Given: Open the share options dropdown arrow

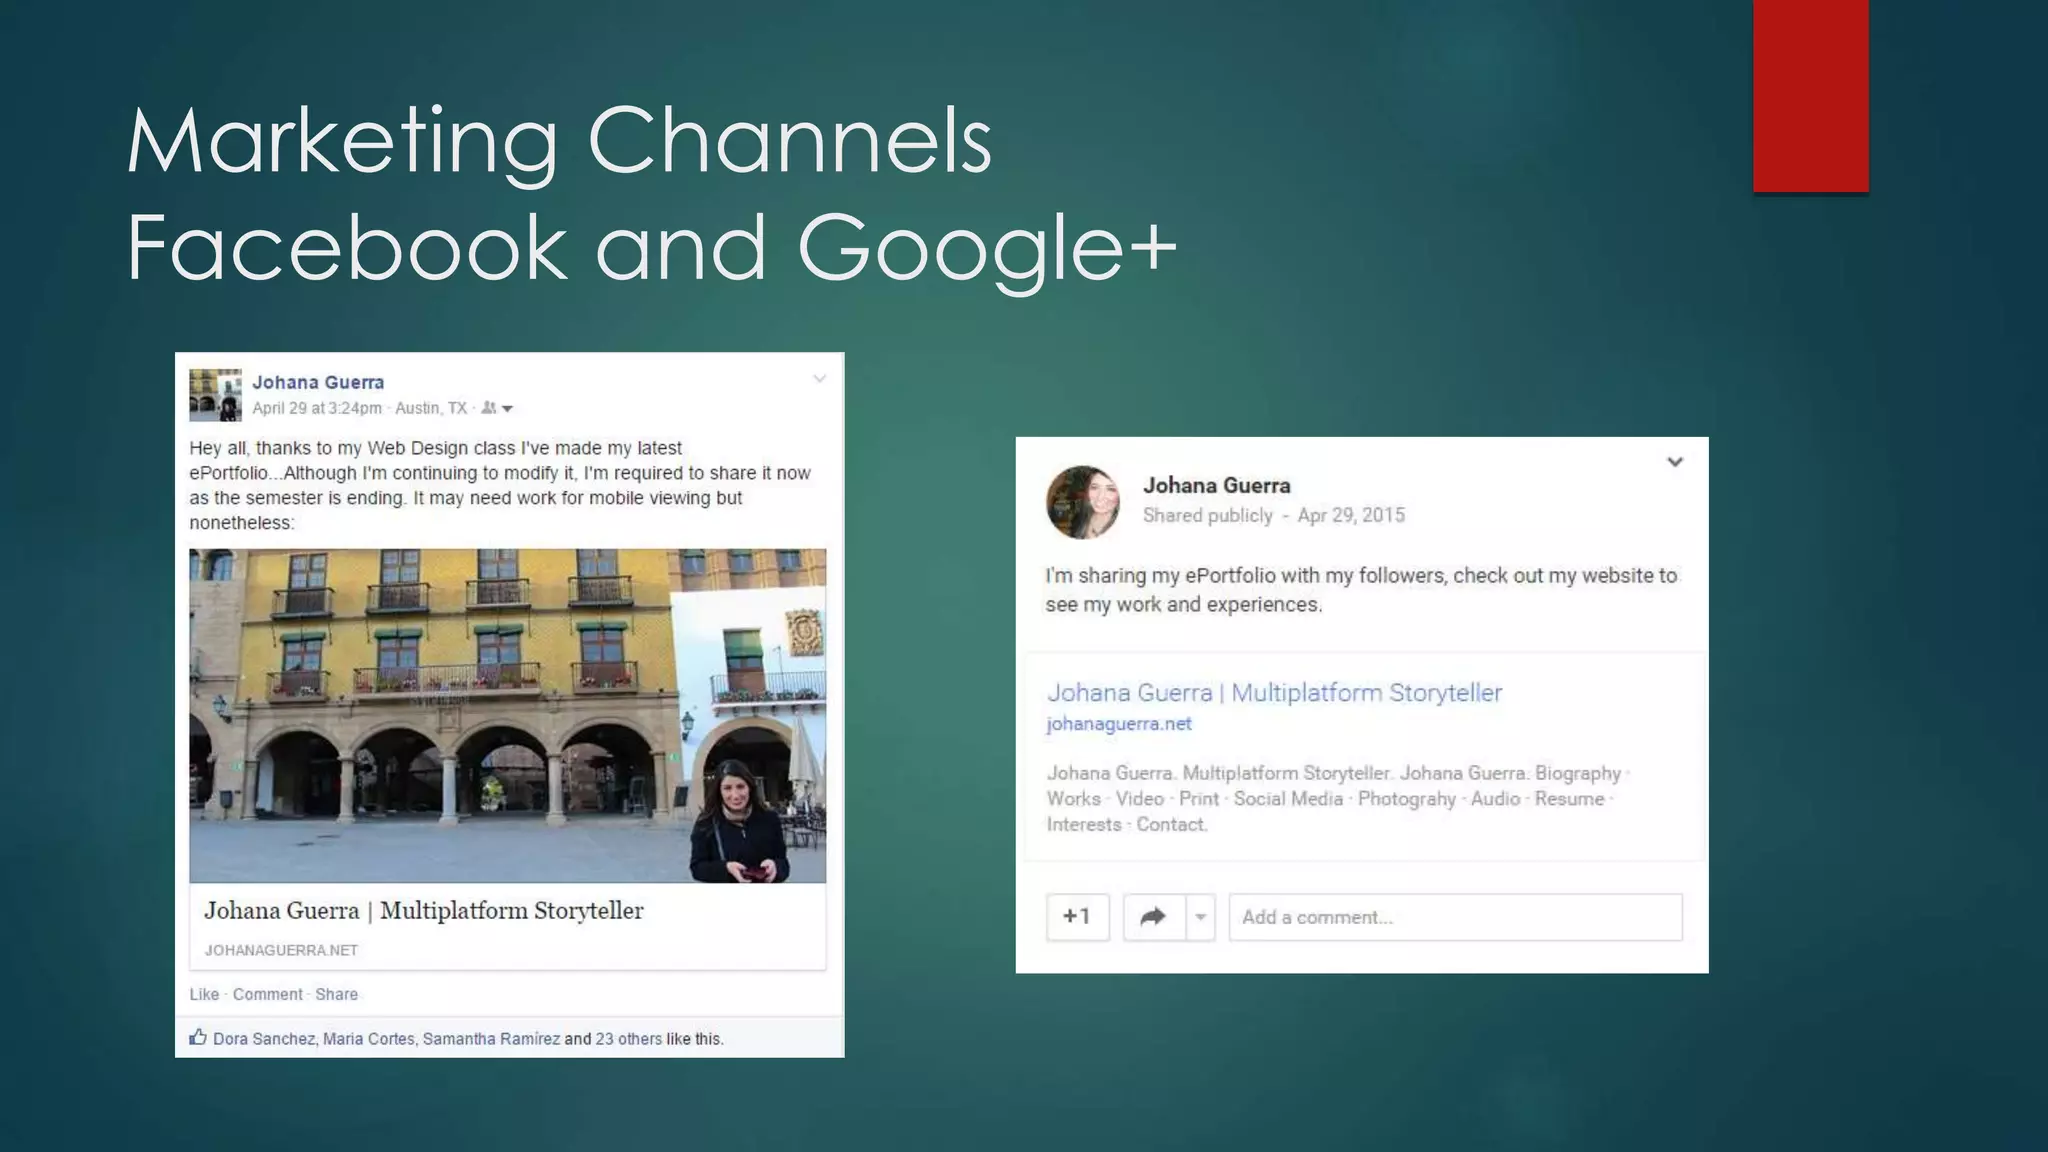Looking at the screenshot, I should pos(1200,917).
